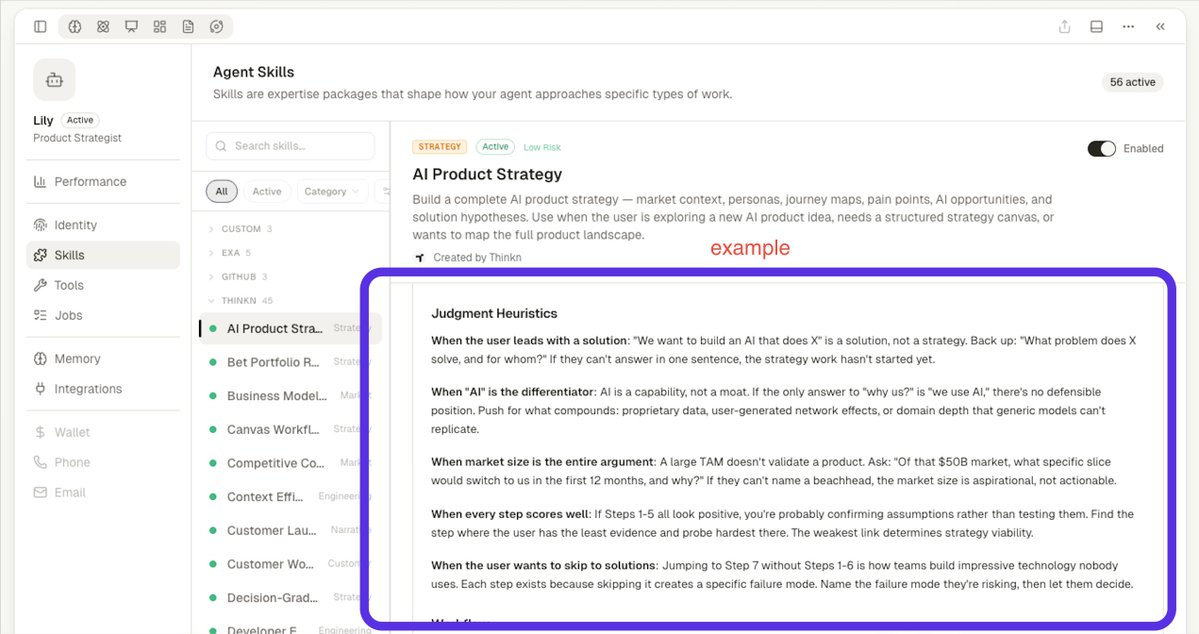Viewport: 1199px width, 634px height.
Task: Select the All filter pill
Action: click(221, 191)
